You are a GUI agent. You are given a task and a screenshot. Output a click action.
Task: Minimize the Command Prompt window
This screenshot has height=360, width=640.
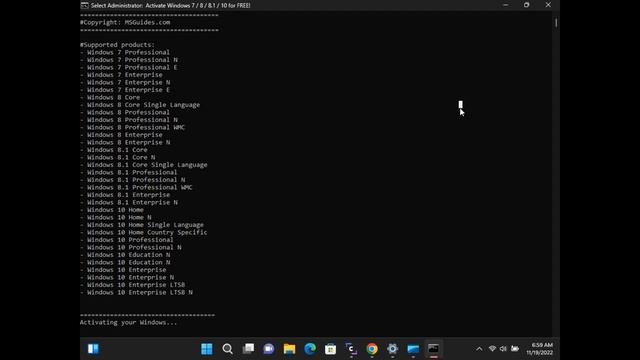[x=505, y=5]
